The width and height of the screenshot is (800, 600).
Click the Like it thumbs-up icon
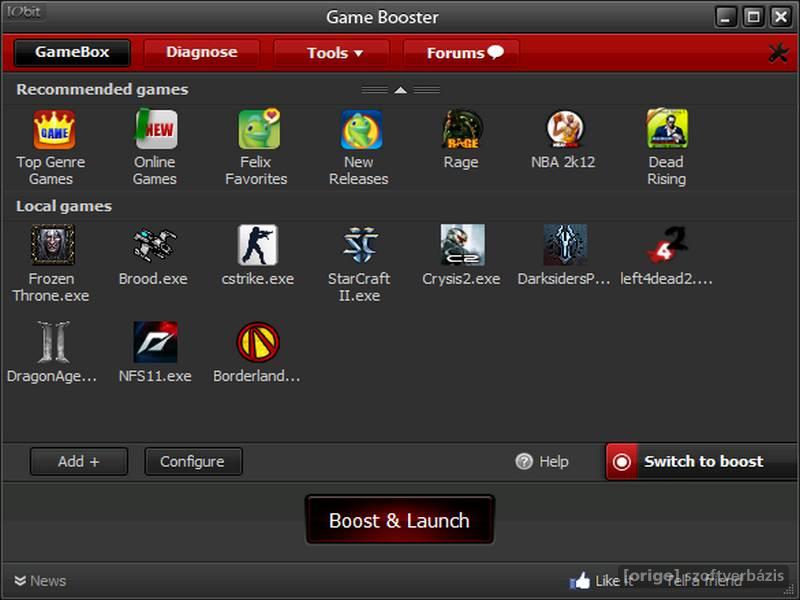tap(580, 580)
